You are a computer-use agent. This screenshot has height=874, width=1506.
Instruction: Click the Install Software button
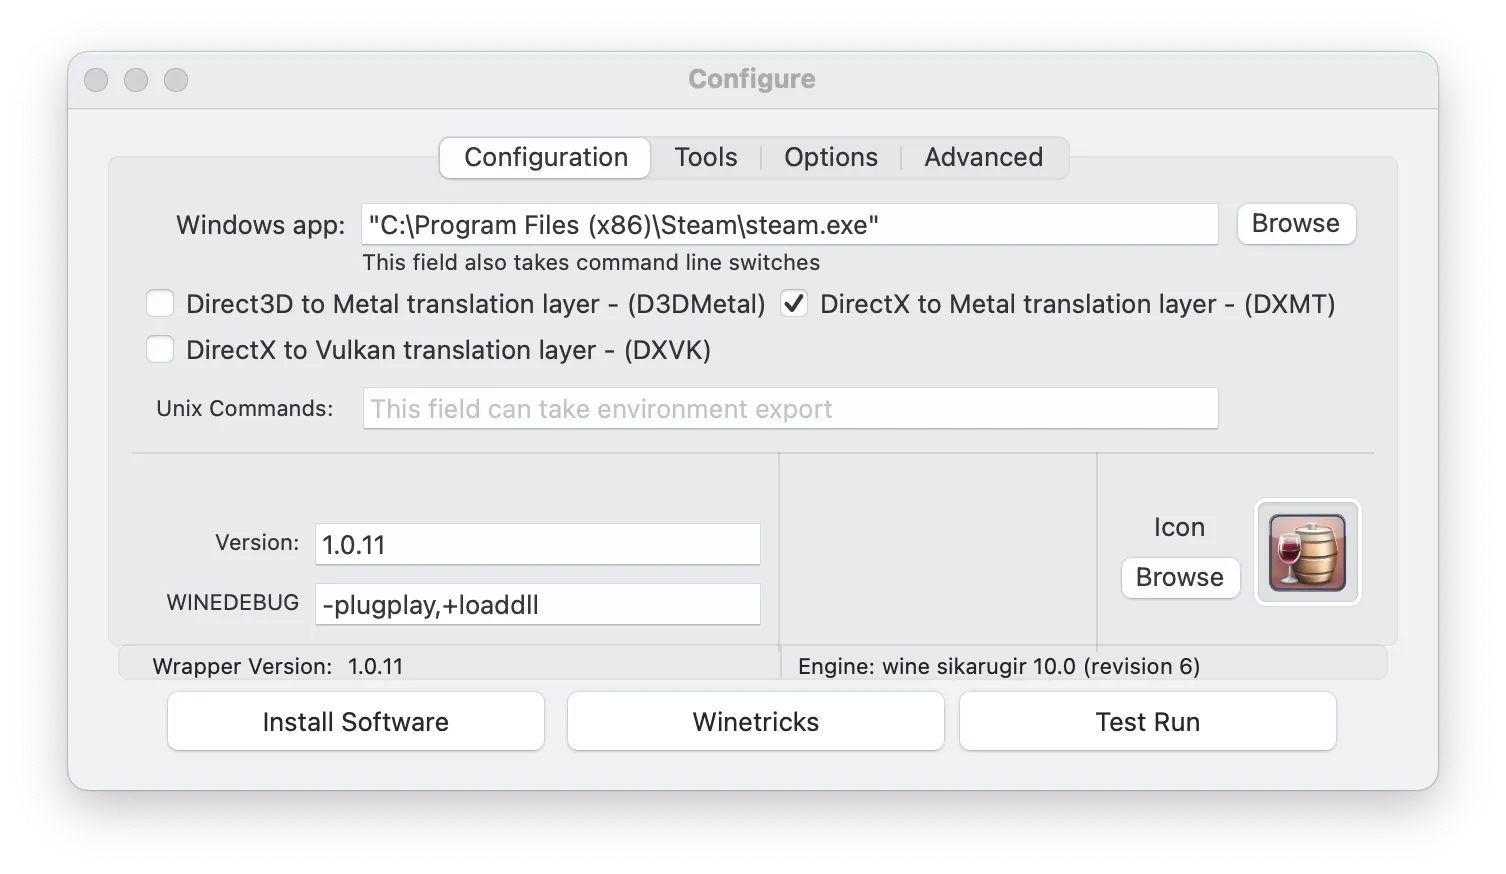(x=356, y=721)
